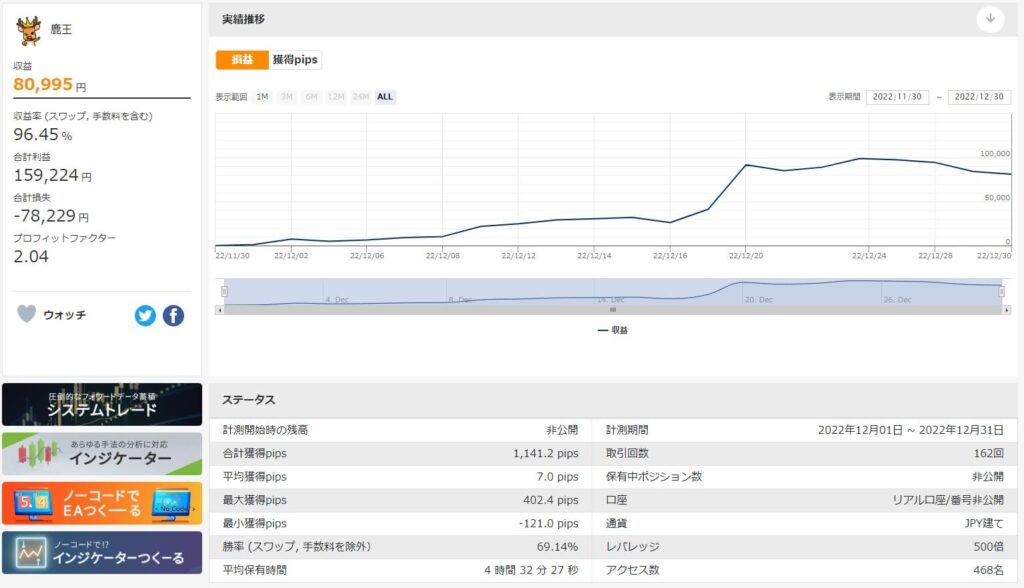Click the left handle of chart navigator

pyautogui.click(x=224, y=291)
